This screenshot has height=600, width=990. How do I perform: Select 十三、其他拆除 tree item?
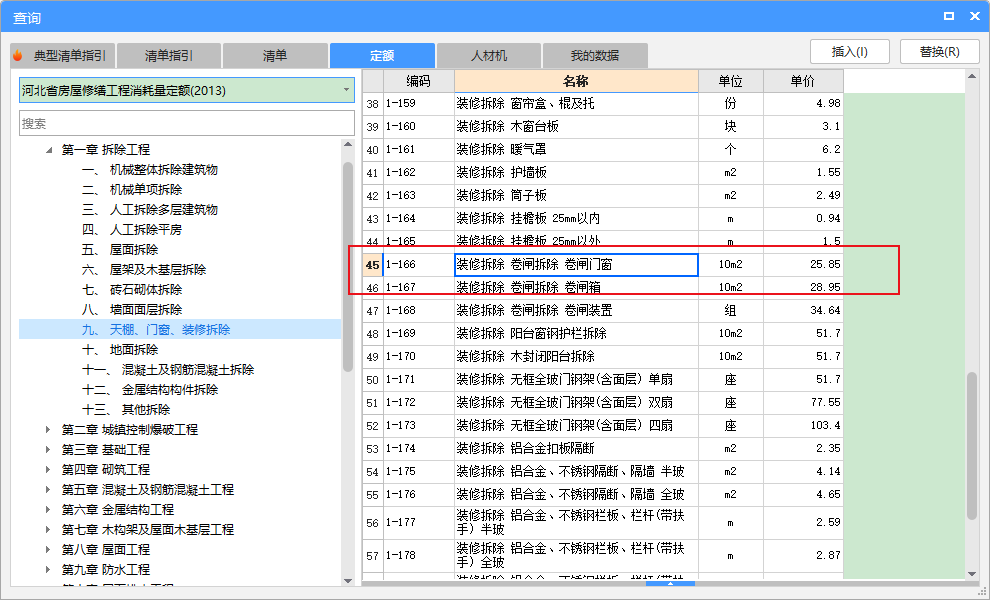tap(126, 409)
